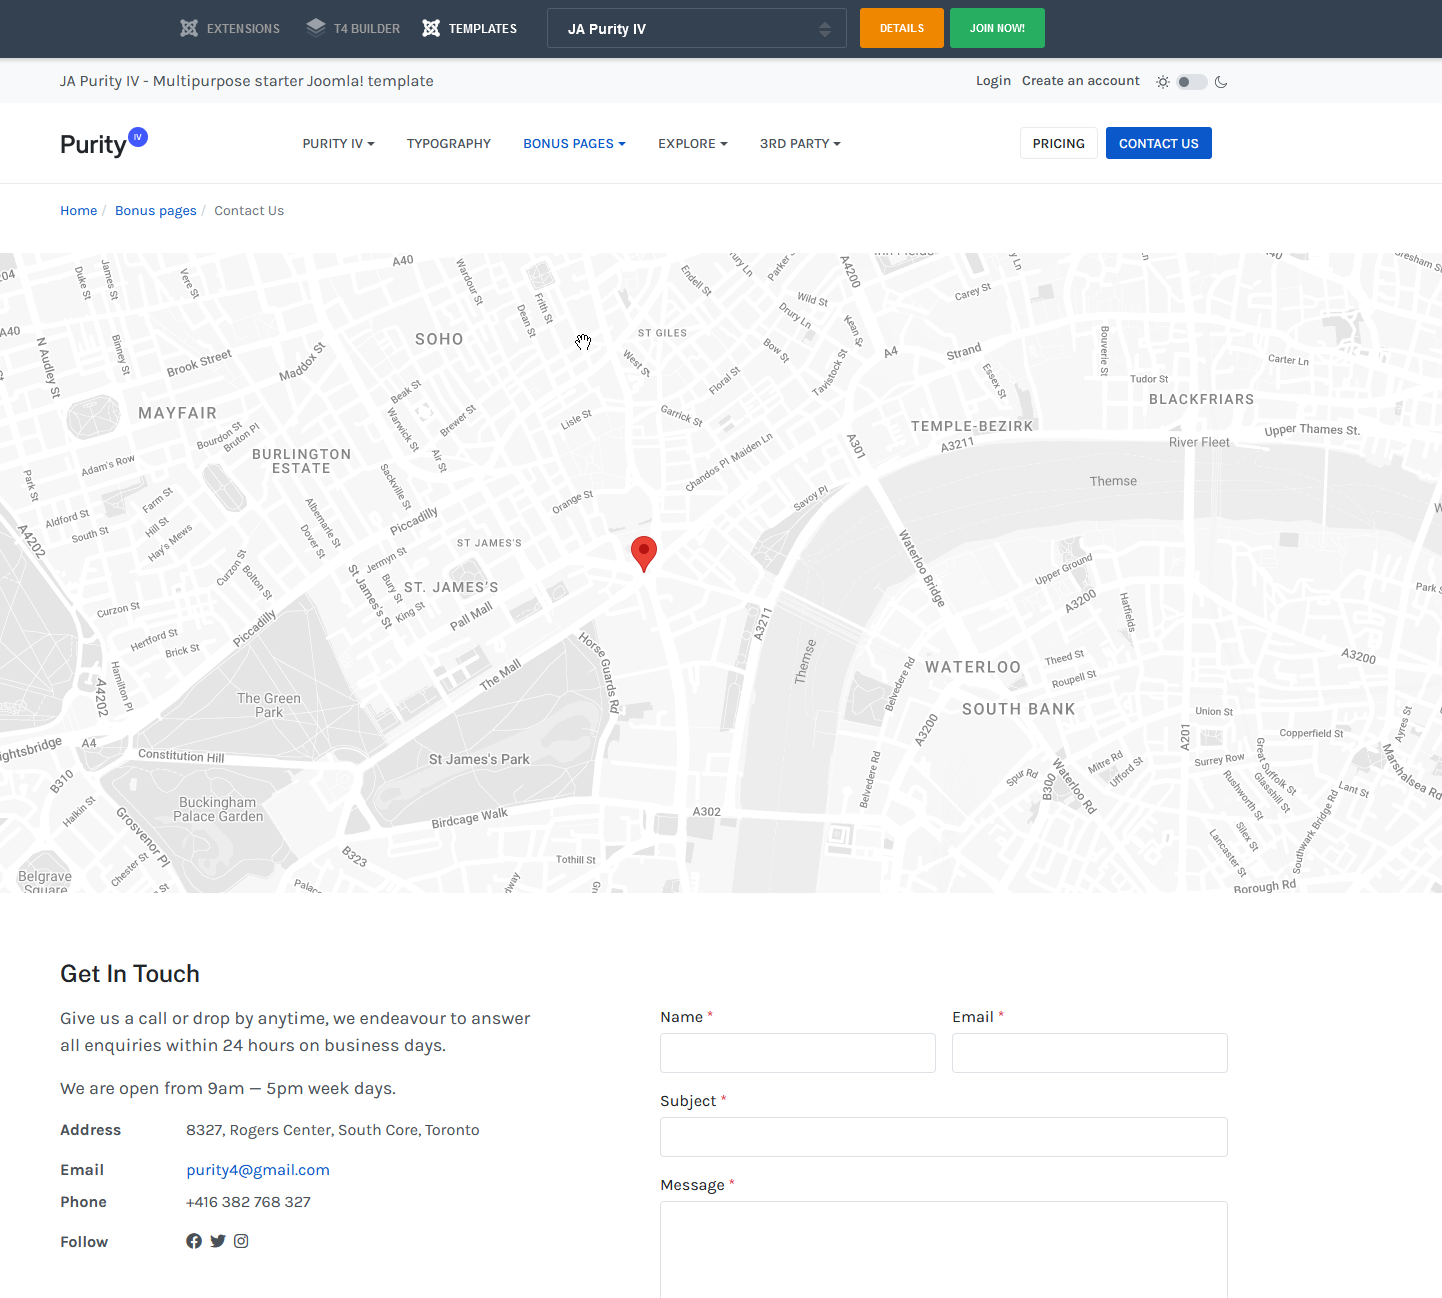Screen dimensions: 1442x1298
Task: Open the Typography menu item
Action: click(x=448, y=144)
